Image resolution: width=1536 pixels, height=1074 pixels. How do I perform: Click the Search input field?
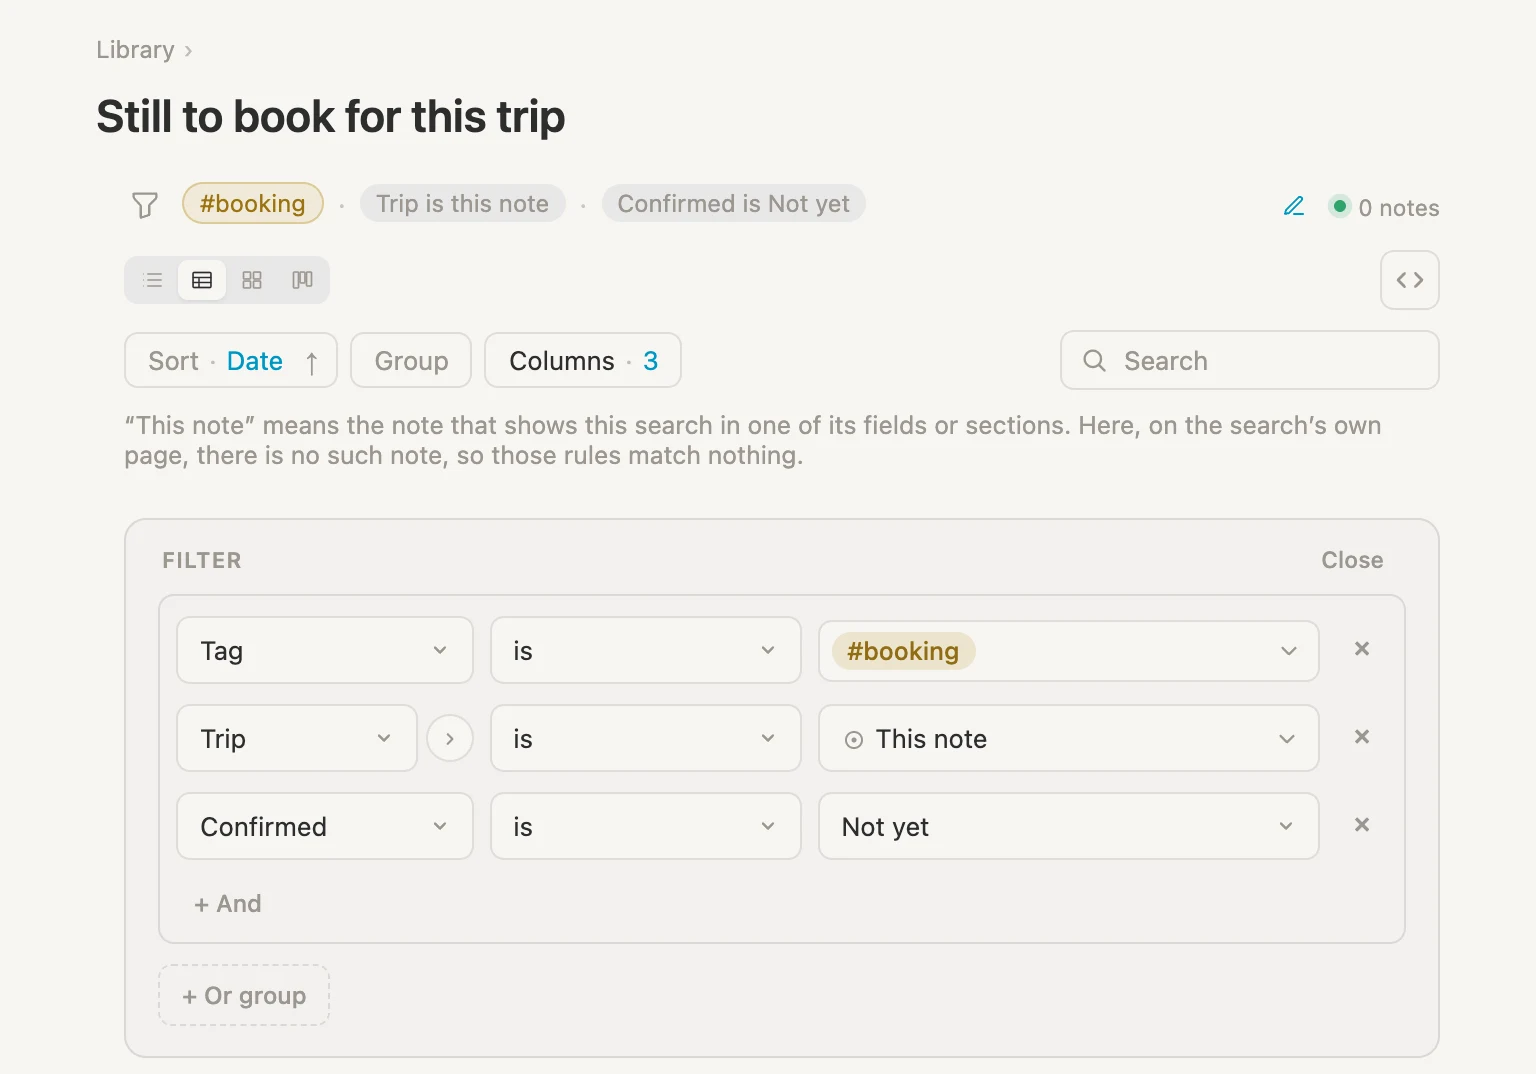[1250, 361]
